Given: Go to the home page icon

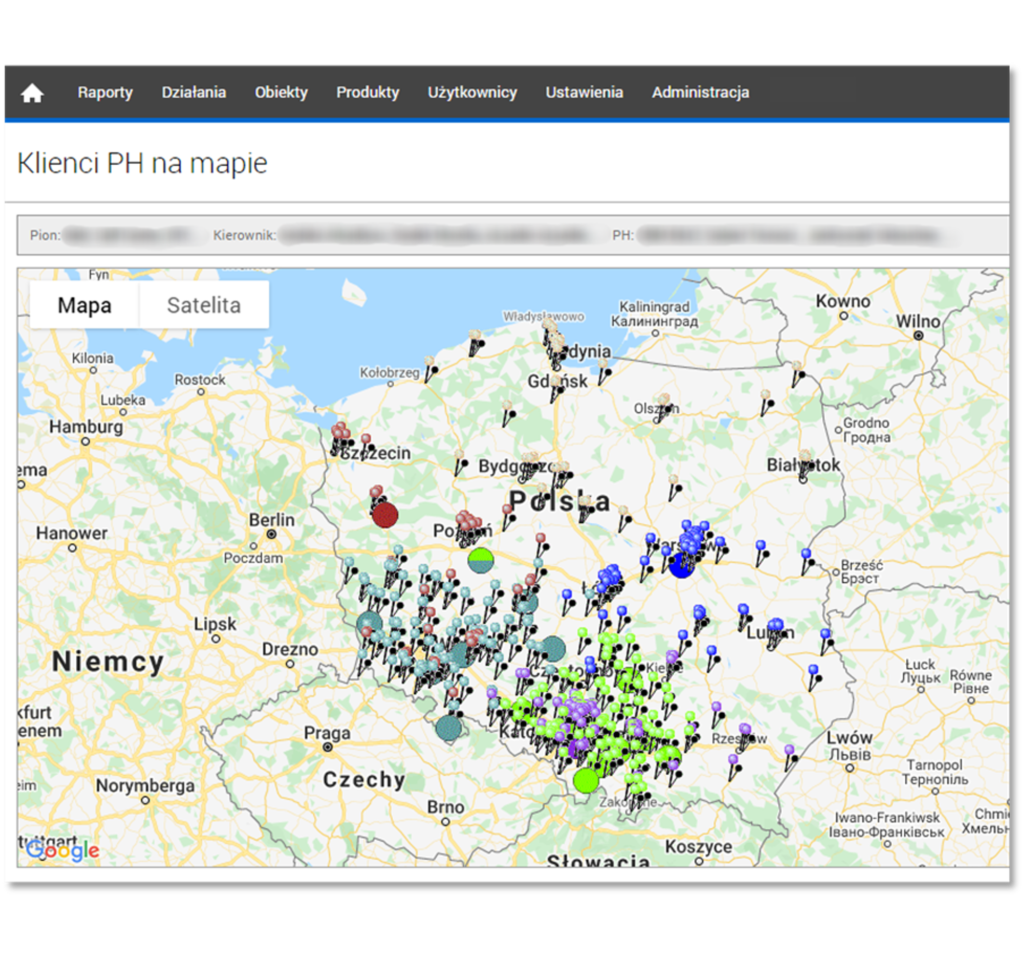Looking at the screenshot, I should tap(32, 93).
